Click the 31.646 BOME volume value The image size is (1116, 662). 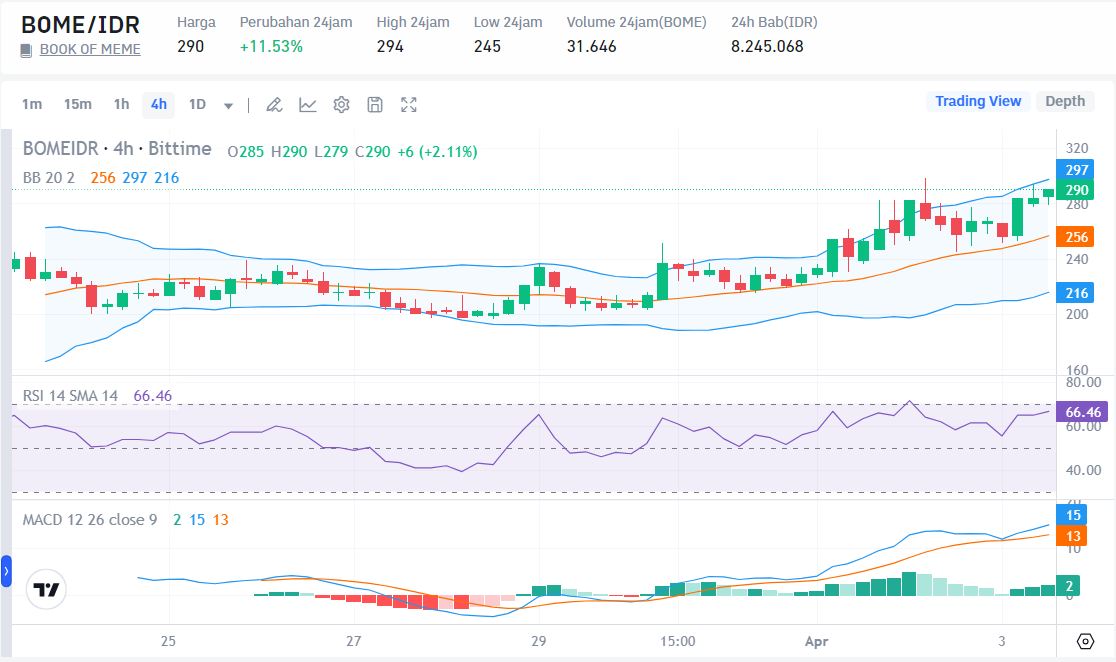pyautogui.click(x=591, y=47)
